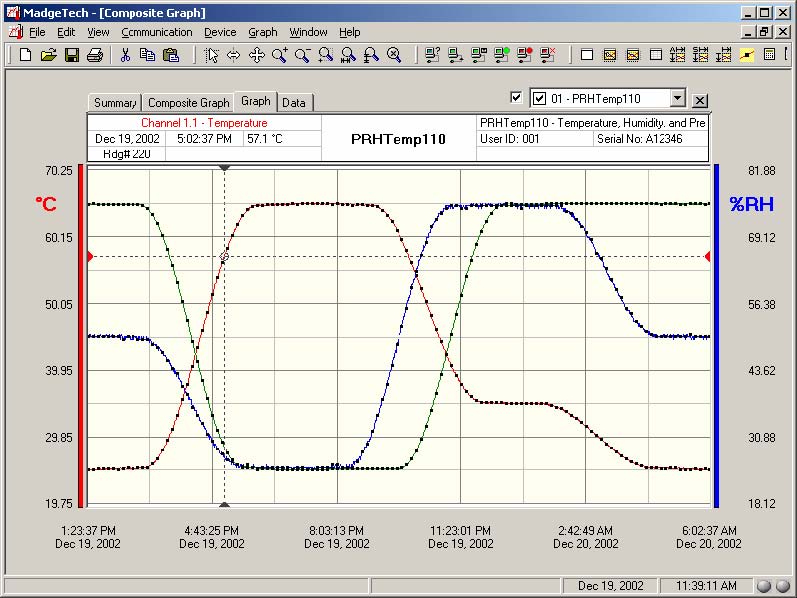Select the four-way move pan tool
797x598 pixels.
coord(257,54)
